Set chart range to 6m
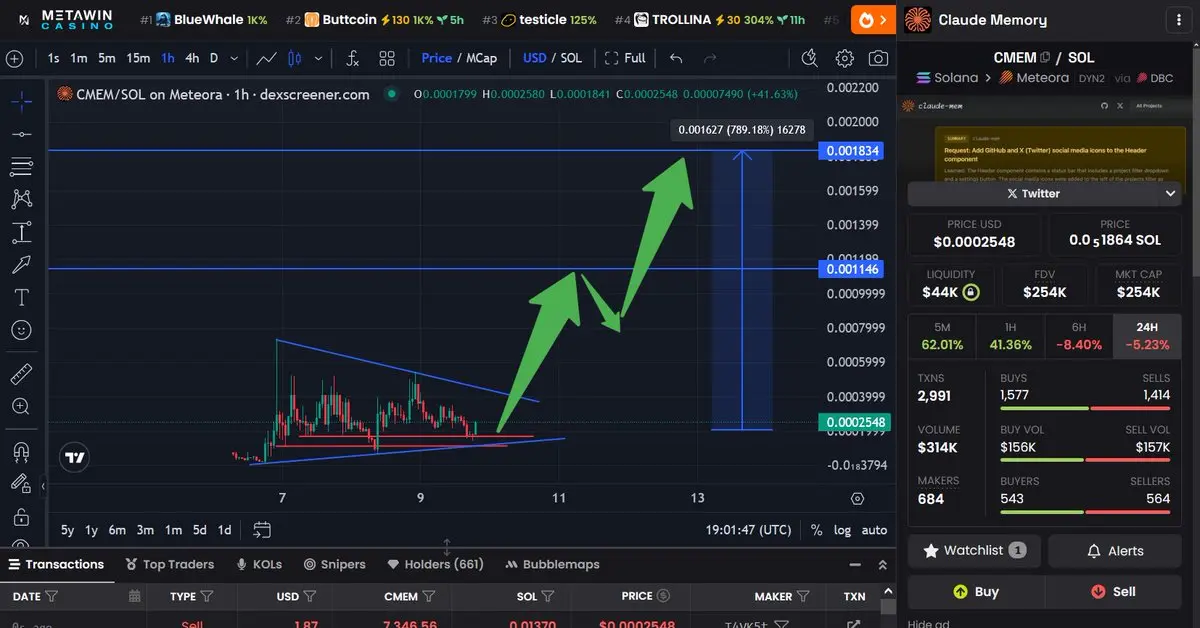The image size is (1200, 628). [117, 530]
